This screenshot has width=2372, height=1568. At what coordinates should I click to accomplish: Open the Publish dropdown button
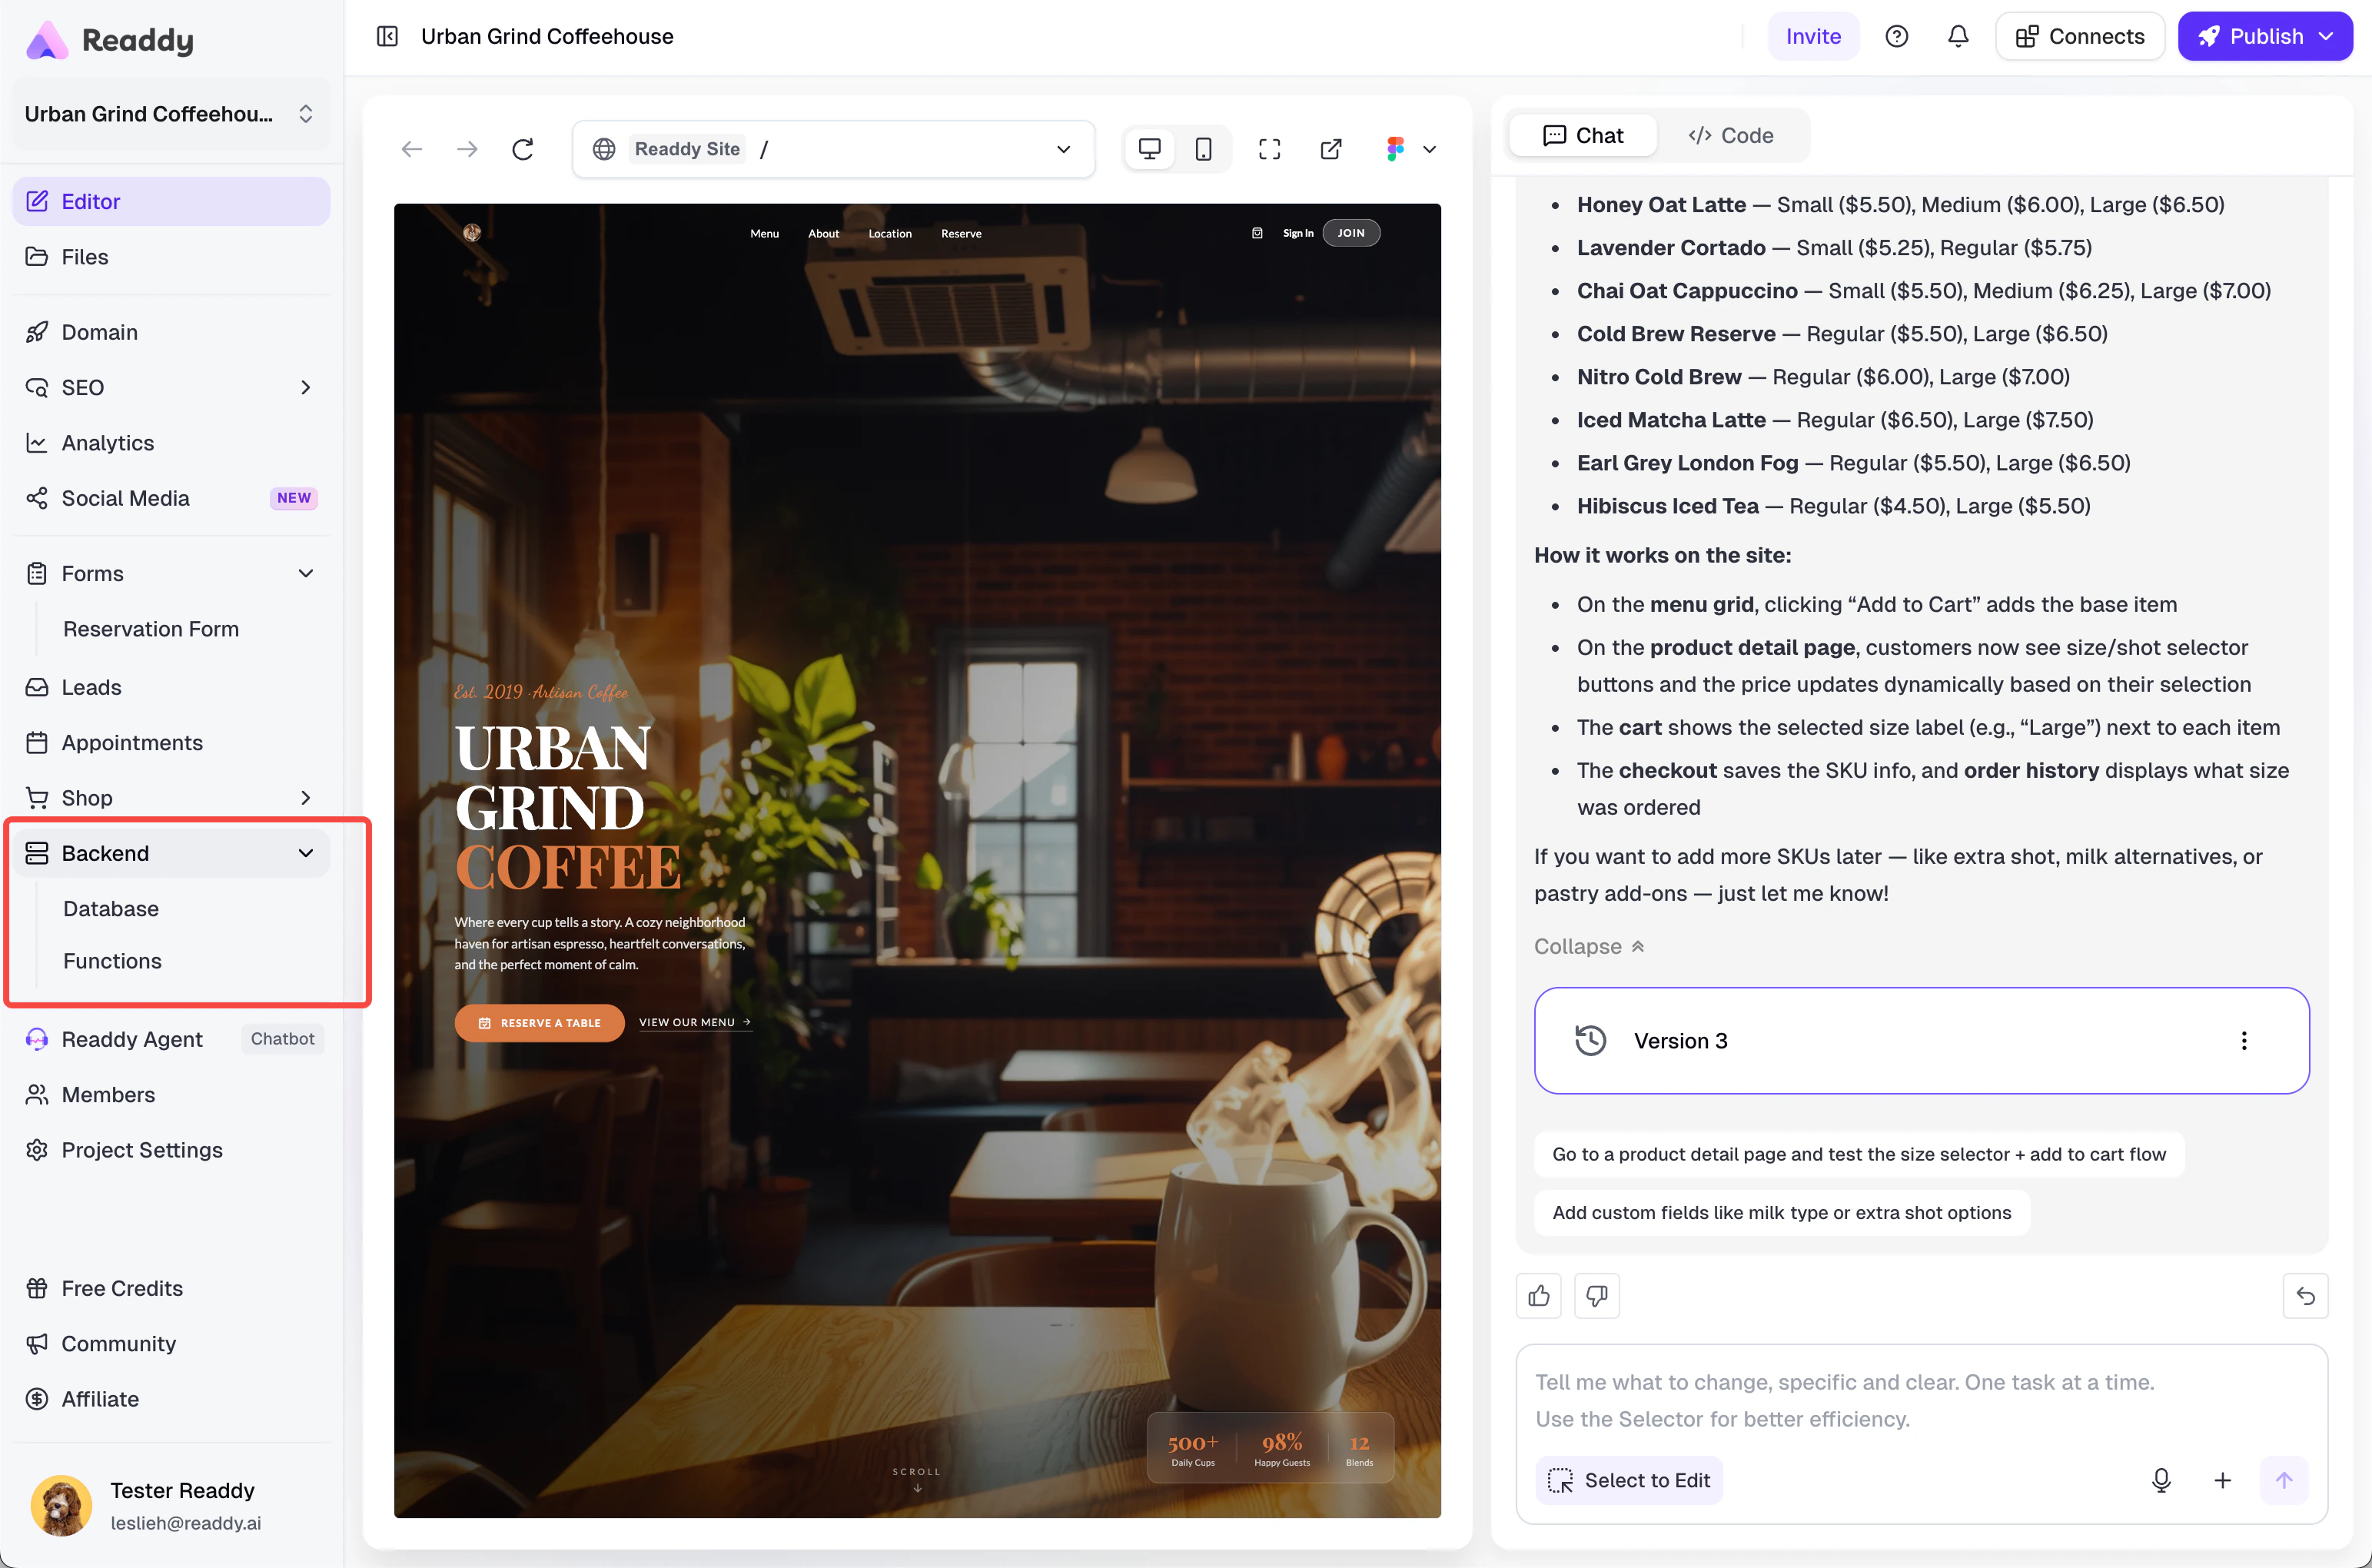(x=2264, y=36)
